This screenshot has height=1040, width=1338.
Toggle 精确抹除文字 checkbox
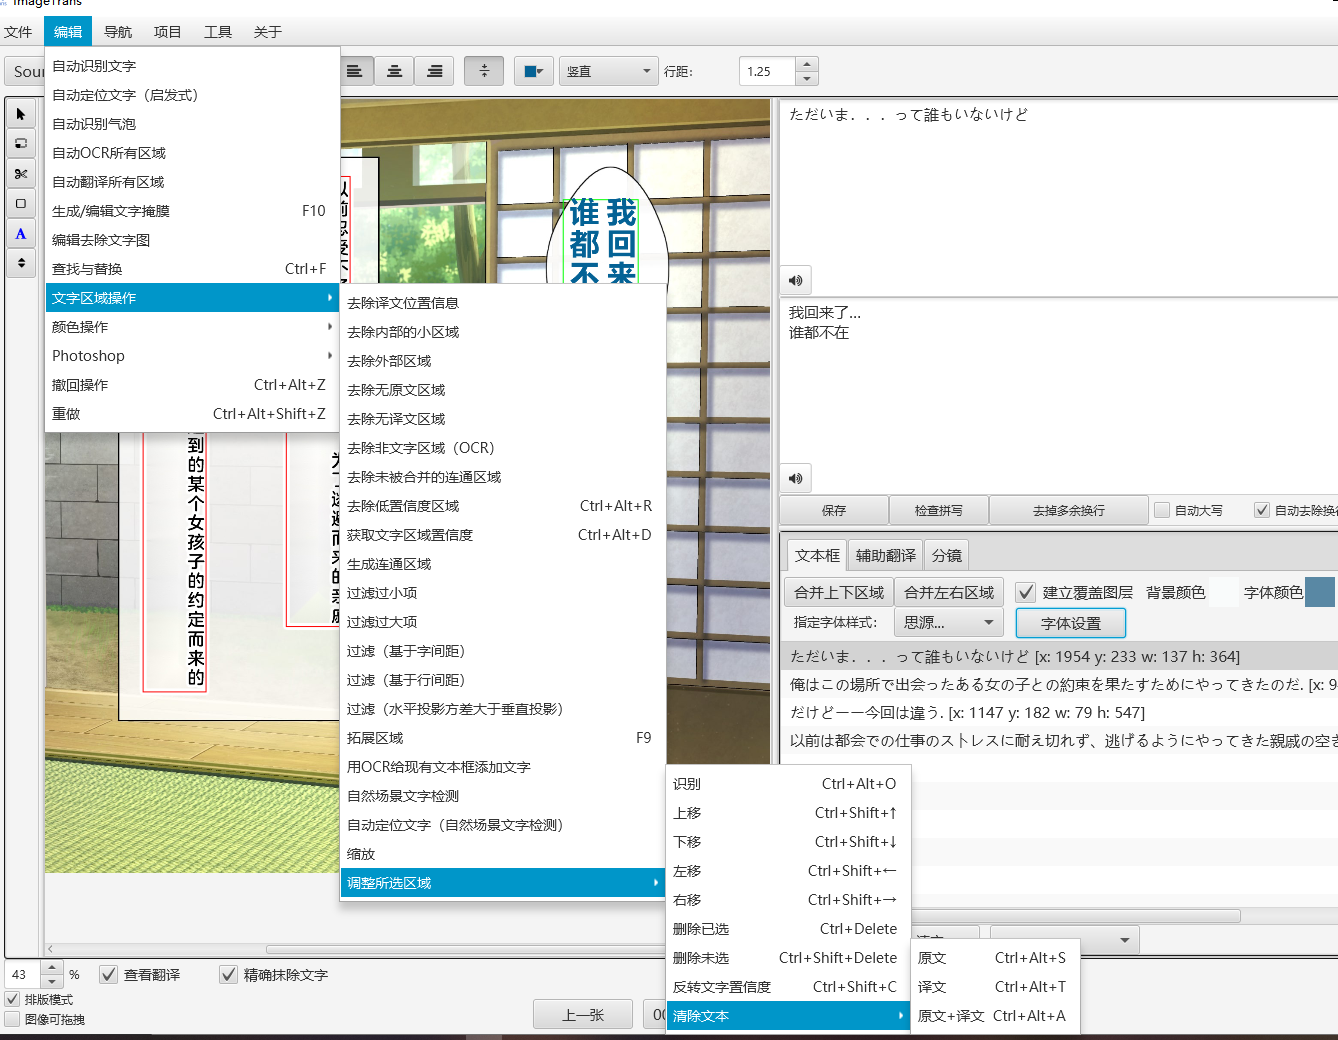tap(229, 974)
